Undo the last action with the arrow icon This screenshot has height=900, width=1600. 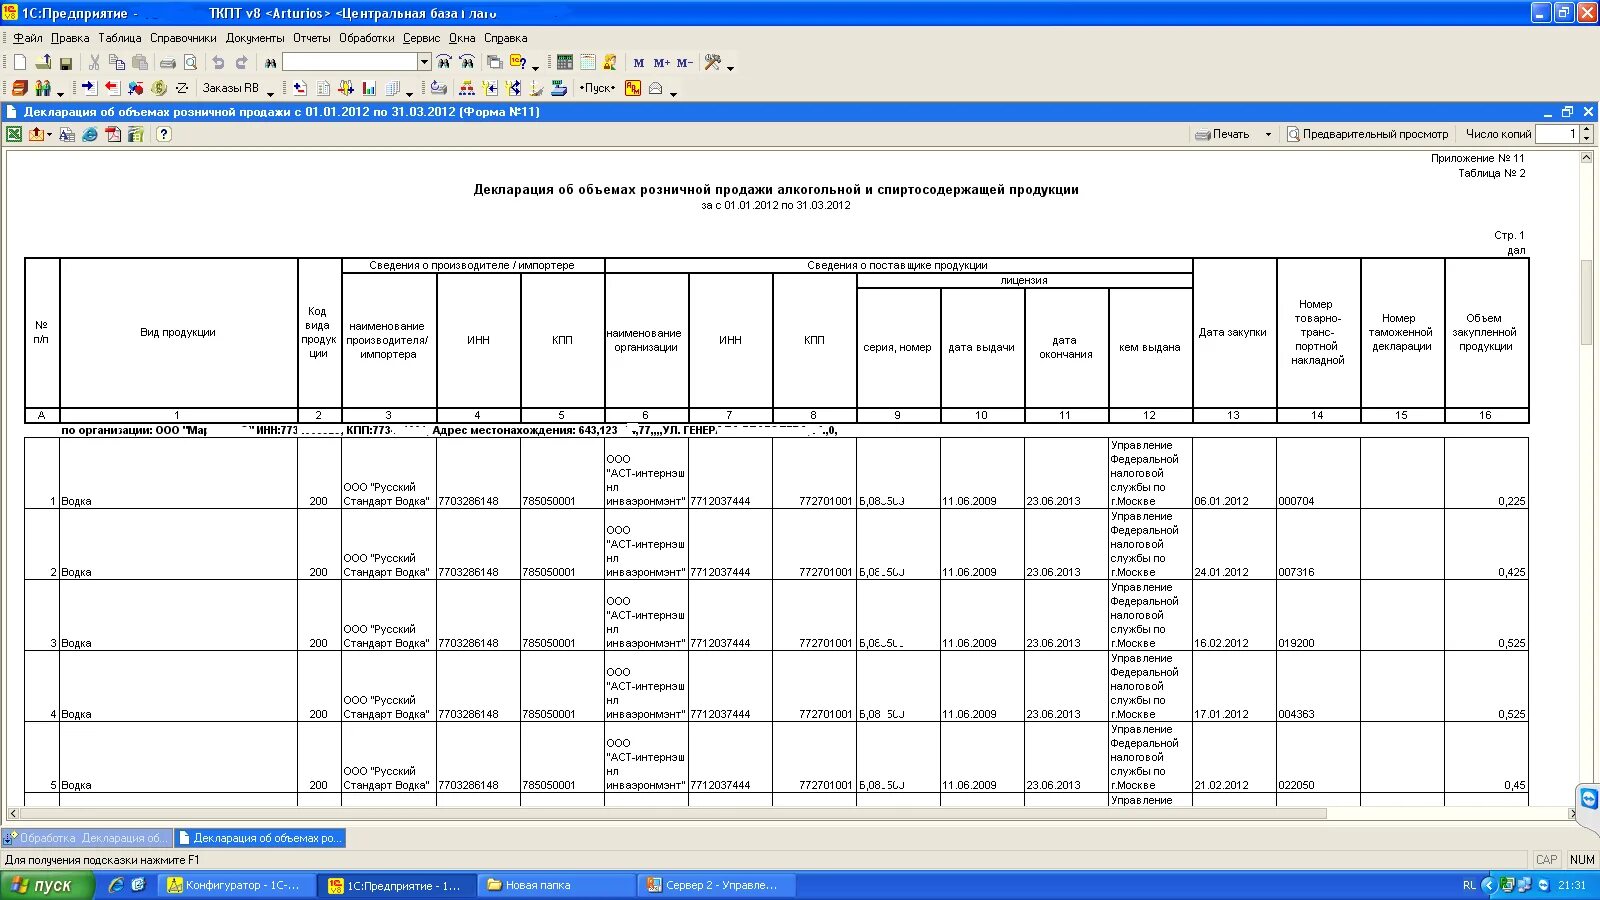(218, 63)
